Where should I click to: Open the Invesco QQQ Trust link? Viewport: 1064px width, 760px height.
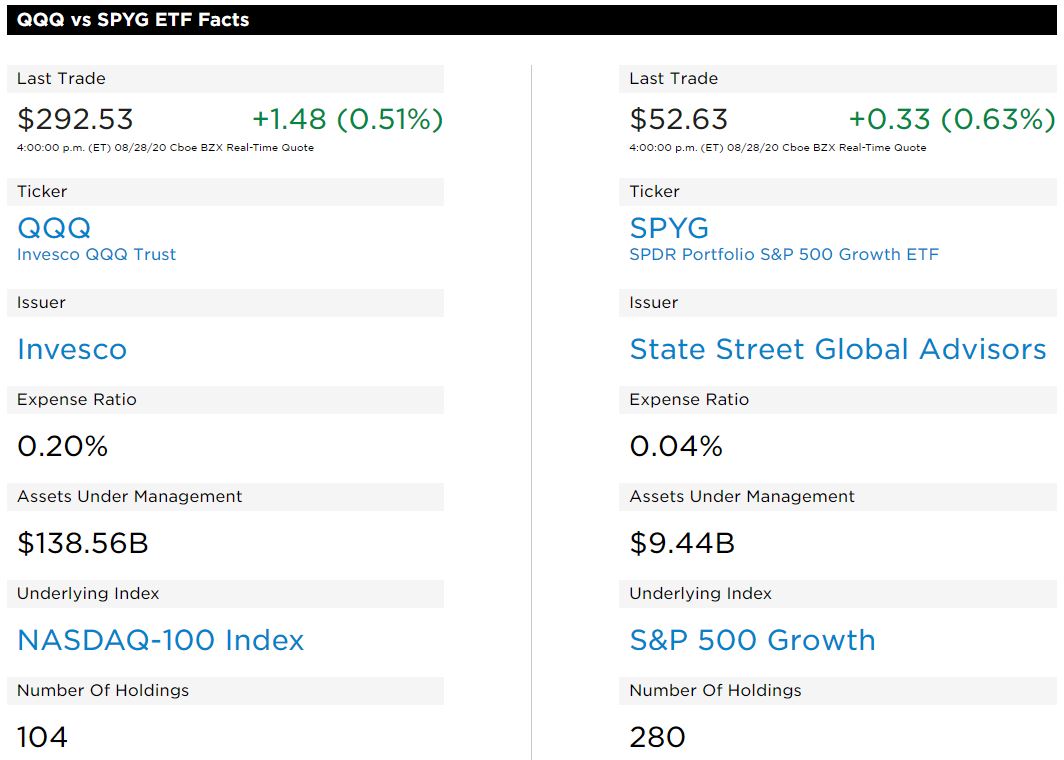(96, 254)
